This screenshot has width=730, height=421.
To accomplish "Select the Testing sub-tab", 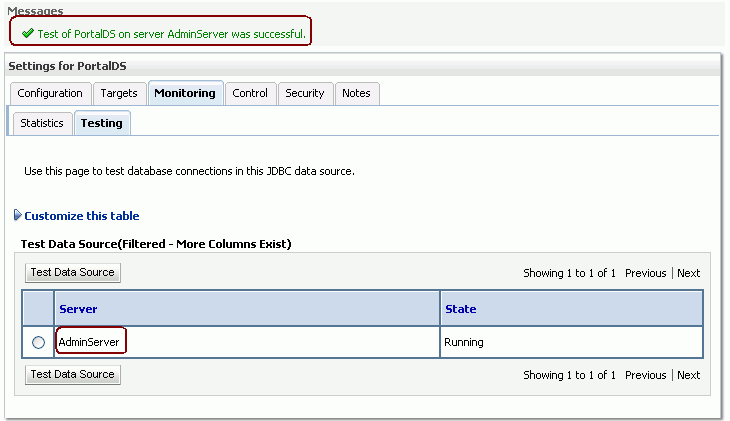I will 101,123.
